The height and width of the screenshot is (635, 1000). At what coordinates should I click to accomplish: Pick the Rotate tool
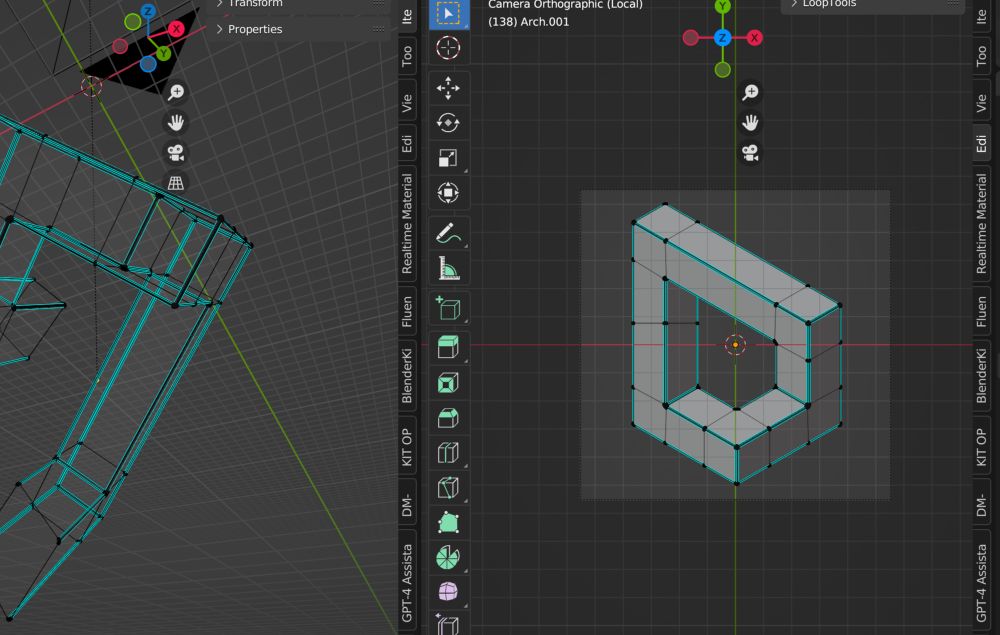[448, 123]
